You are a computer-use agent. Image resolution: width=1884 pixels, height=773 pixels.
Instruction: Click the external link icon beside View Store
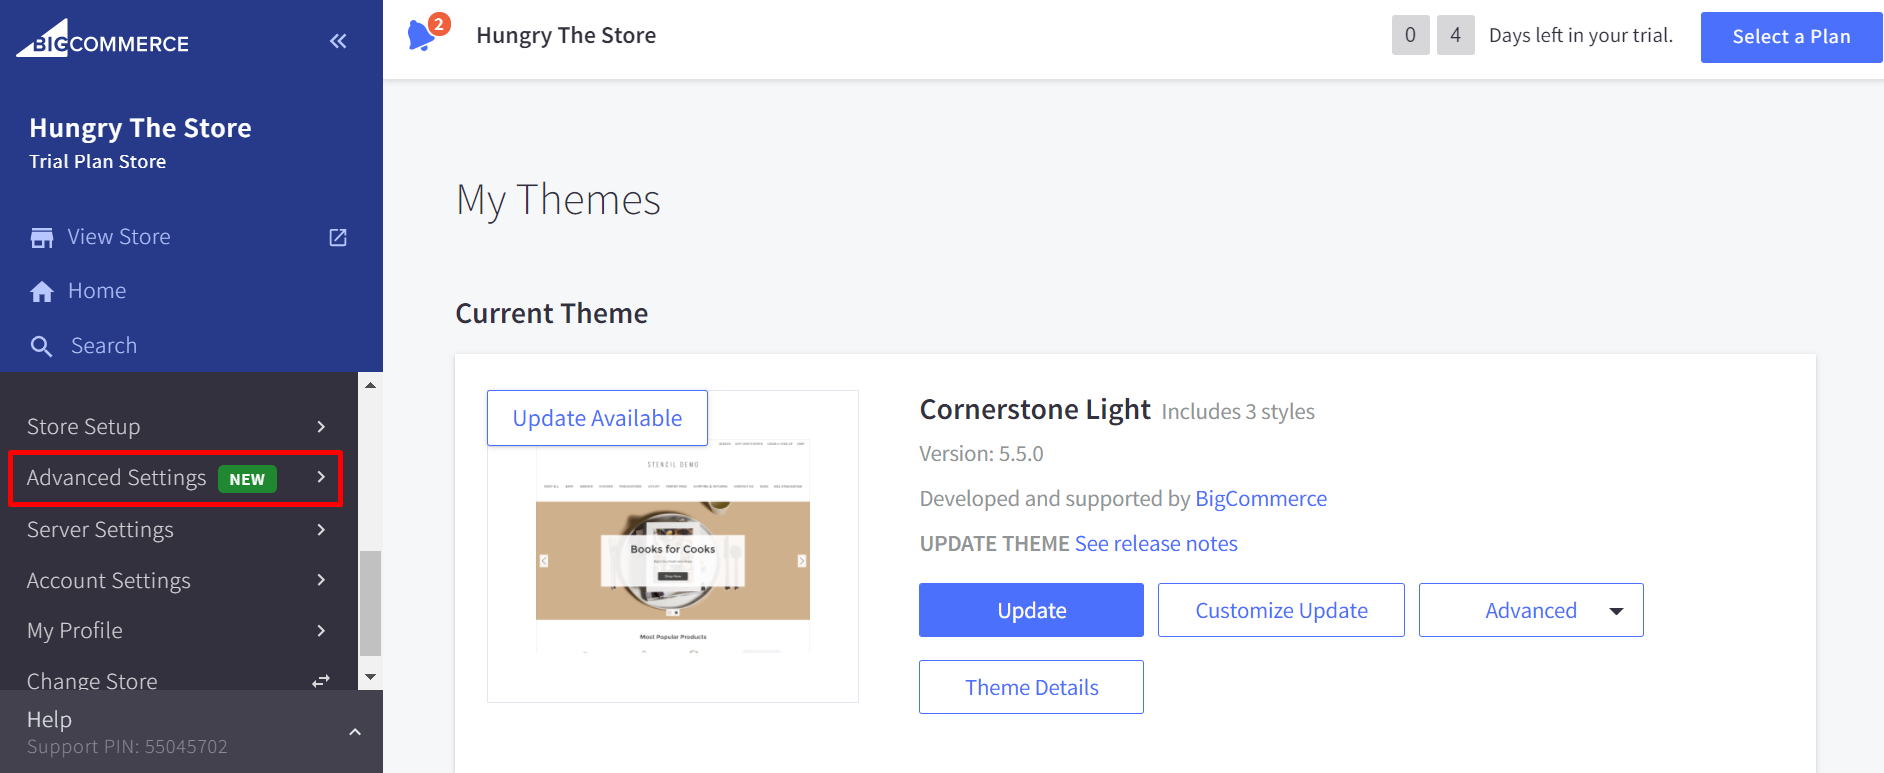tap(338, 238)
